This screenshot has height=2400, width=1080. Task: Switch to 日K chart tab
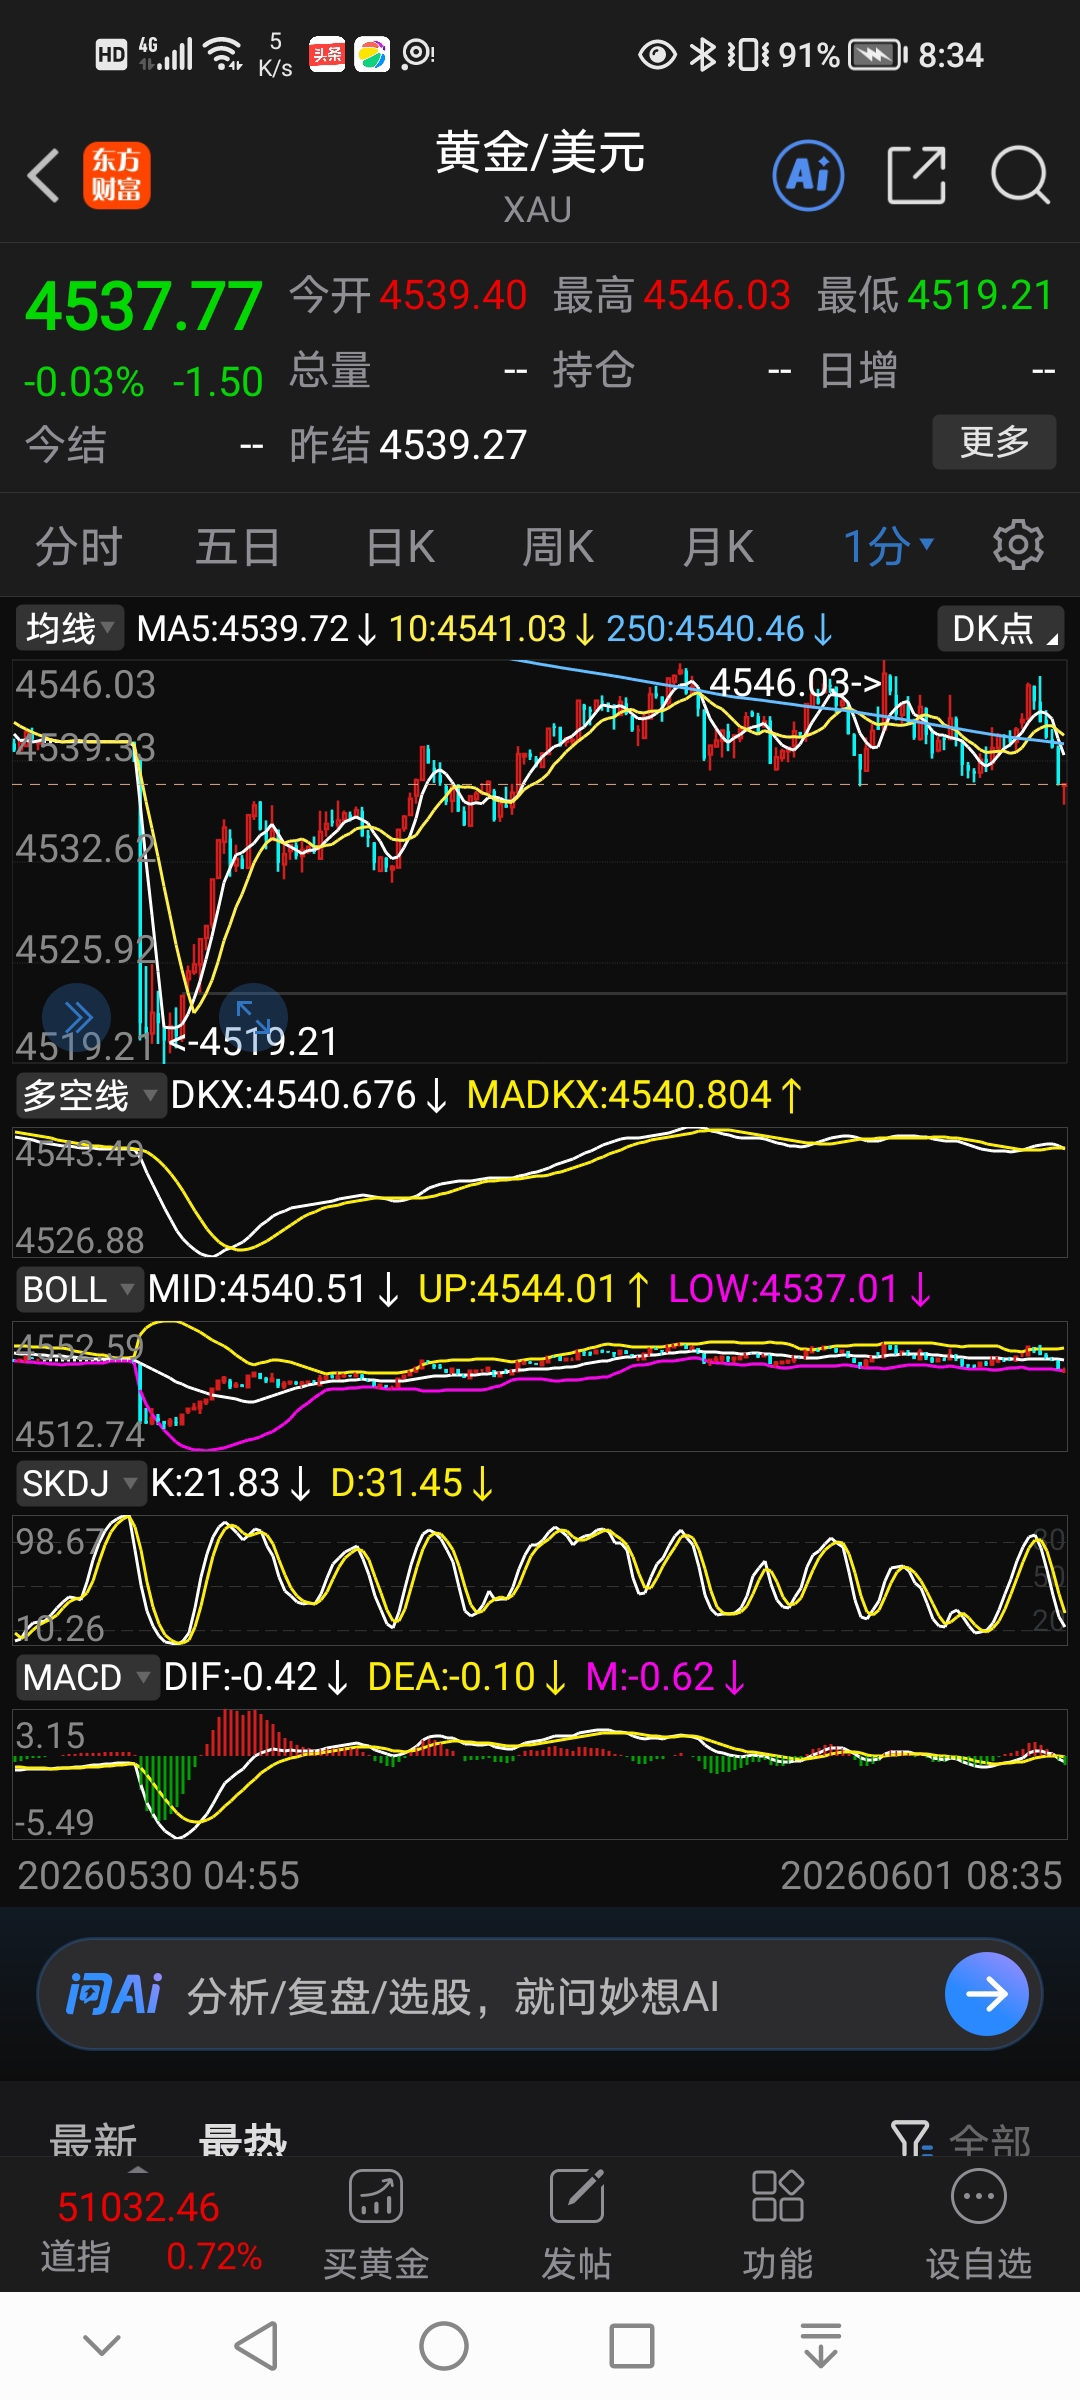[400, 546]
